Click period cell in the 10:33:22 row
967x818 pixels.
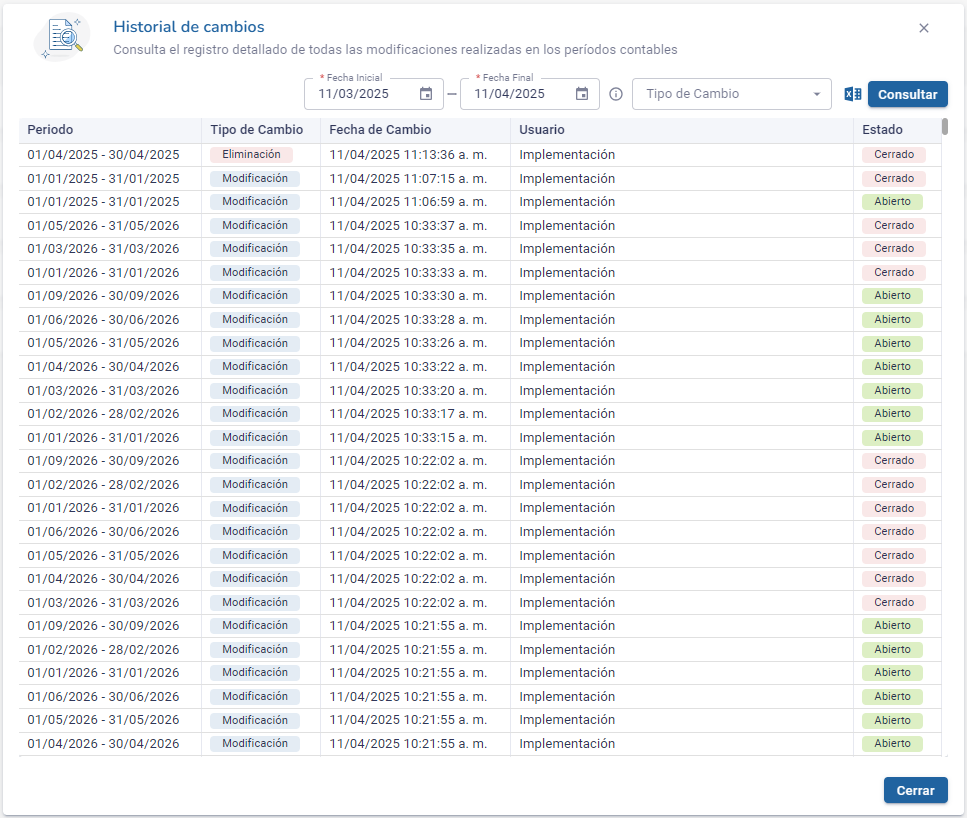[x=104, y=367]
